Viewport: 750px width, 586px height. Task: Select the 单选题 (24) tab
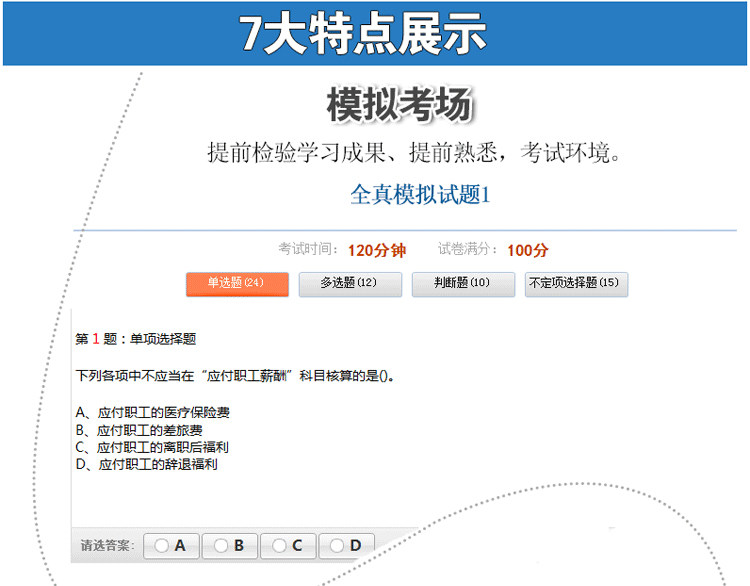click(x=237, y=284)
